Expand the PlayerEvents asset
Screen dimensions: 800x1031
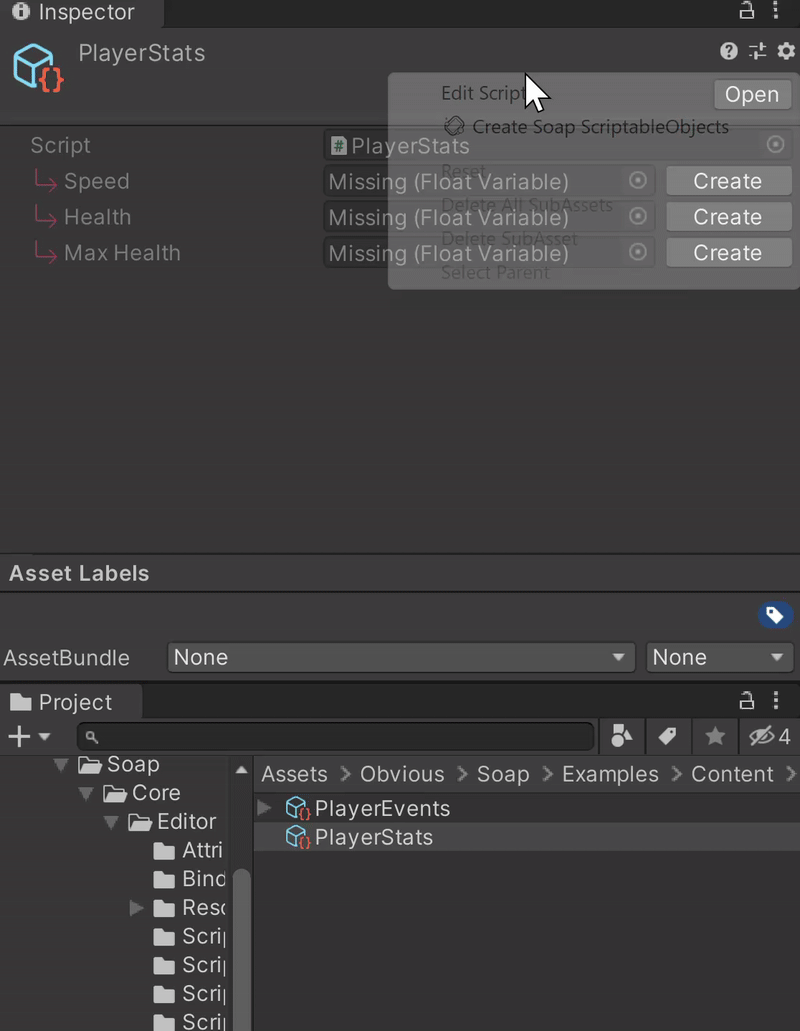tap(265, 807)
